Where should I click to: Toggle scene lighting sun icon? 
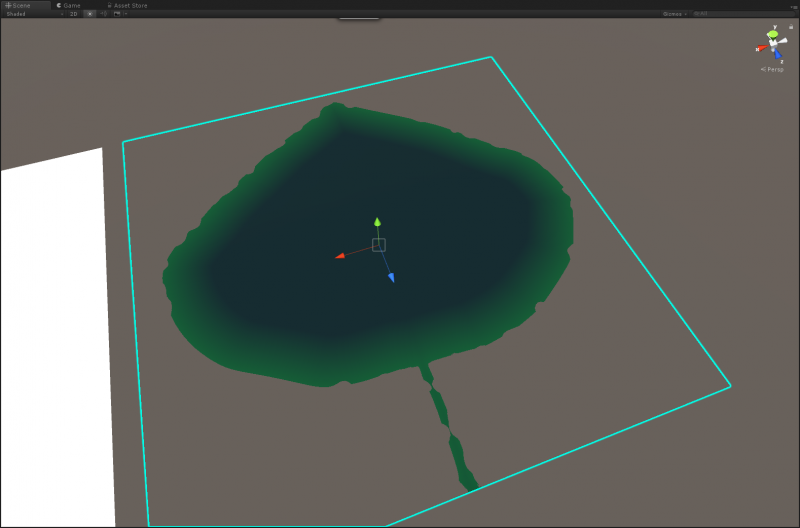tap(90, 14)
